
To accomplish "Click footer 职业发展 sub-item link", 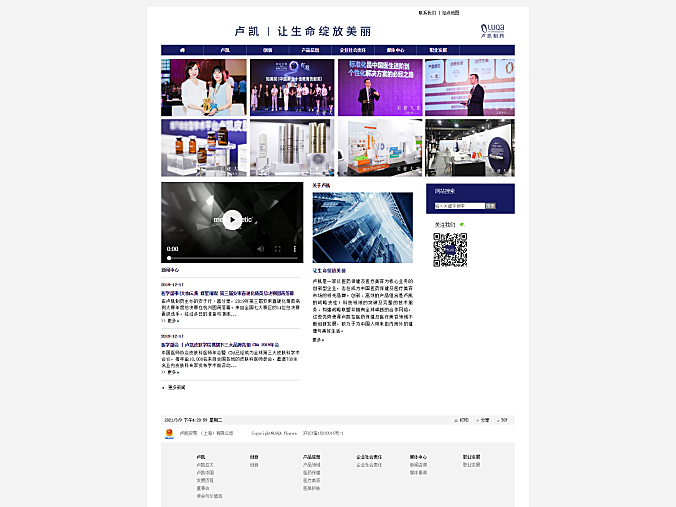I will [472, 465].
